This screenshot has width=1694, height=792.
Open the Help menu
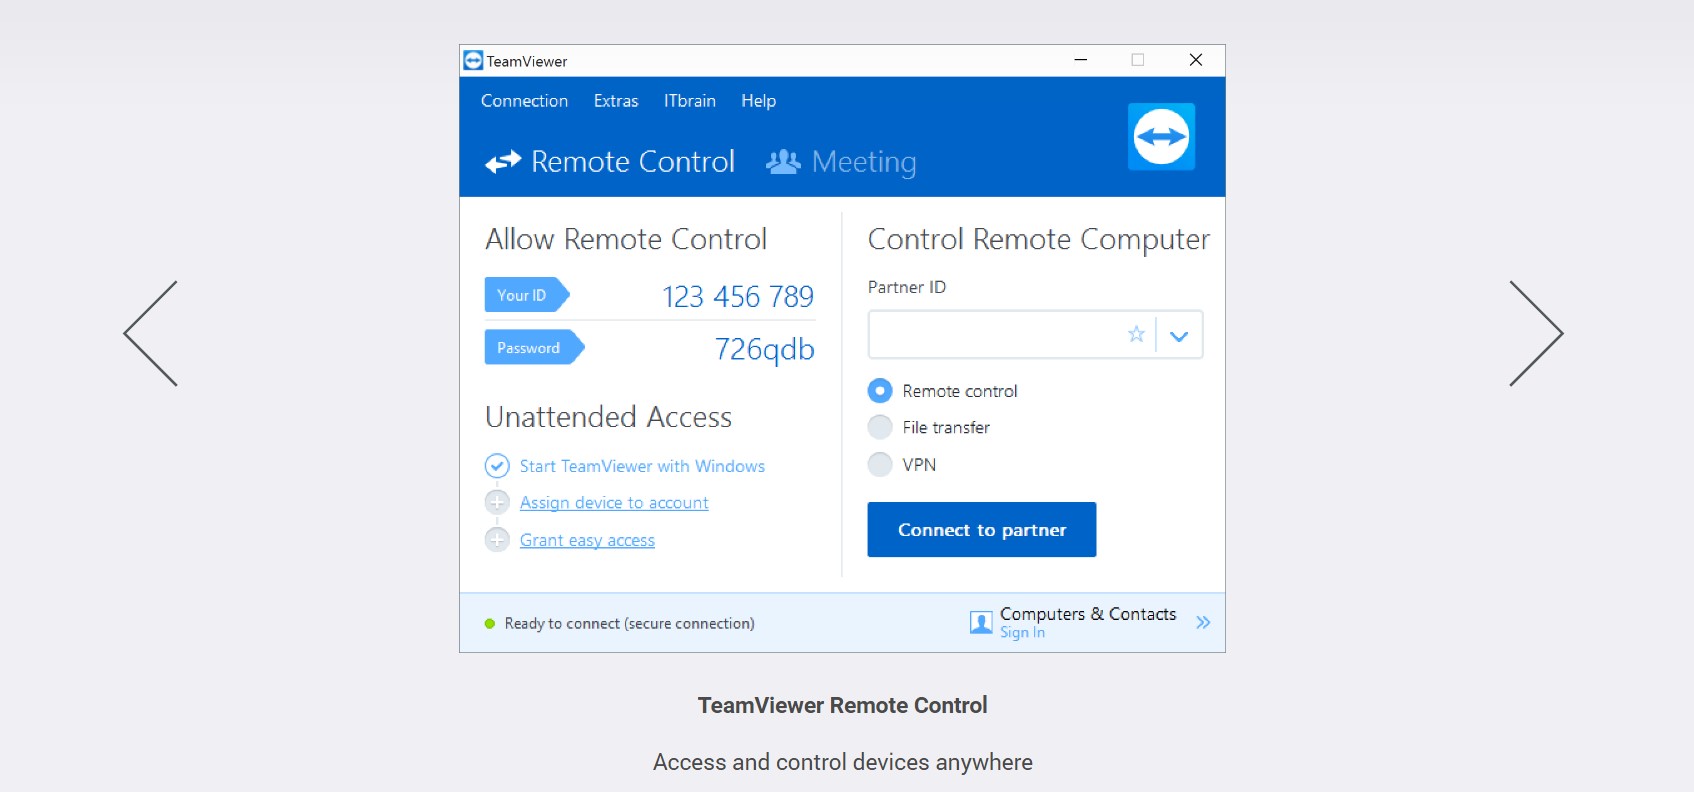[x=758, y=101]
